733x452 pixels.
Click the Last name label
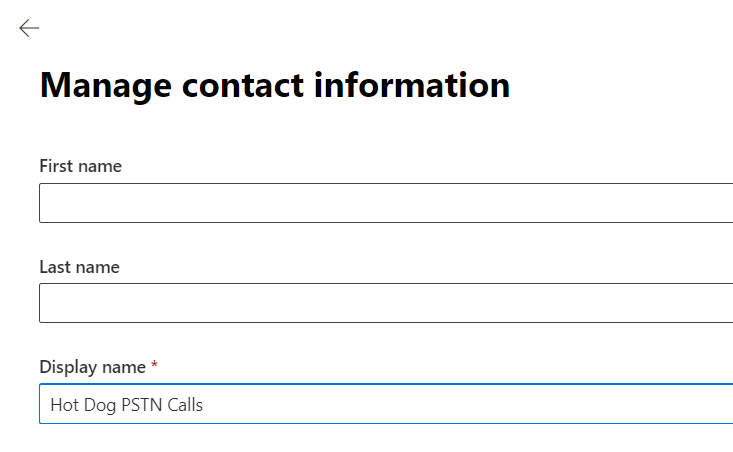tap(79, 267)
